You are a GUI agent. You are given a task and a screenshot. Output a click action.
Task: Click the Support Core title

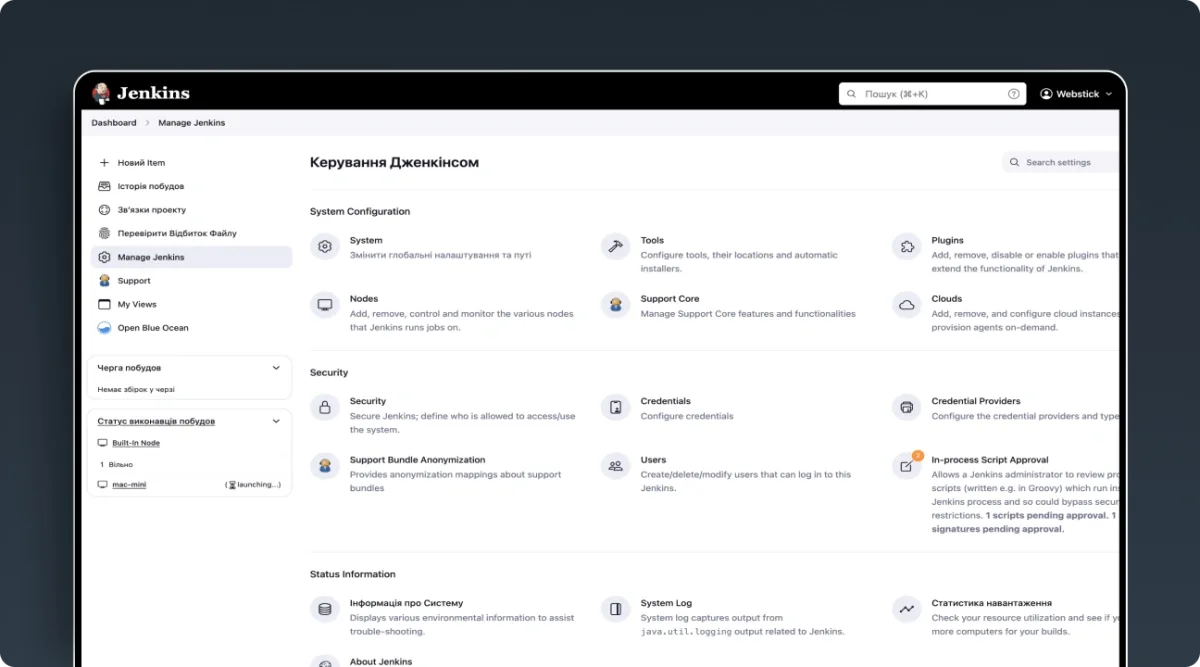pos(670,299)
